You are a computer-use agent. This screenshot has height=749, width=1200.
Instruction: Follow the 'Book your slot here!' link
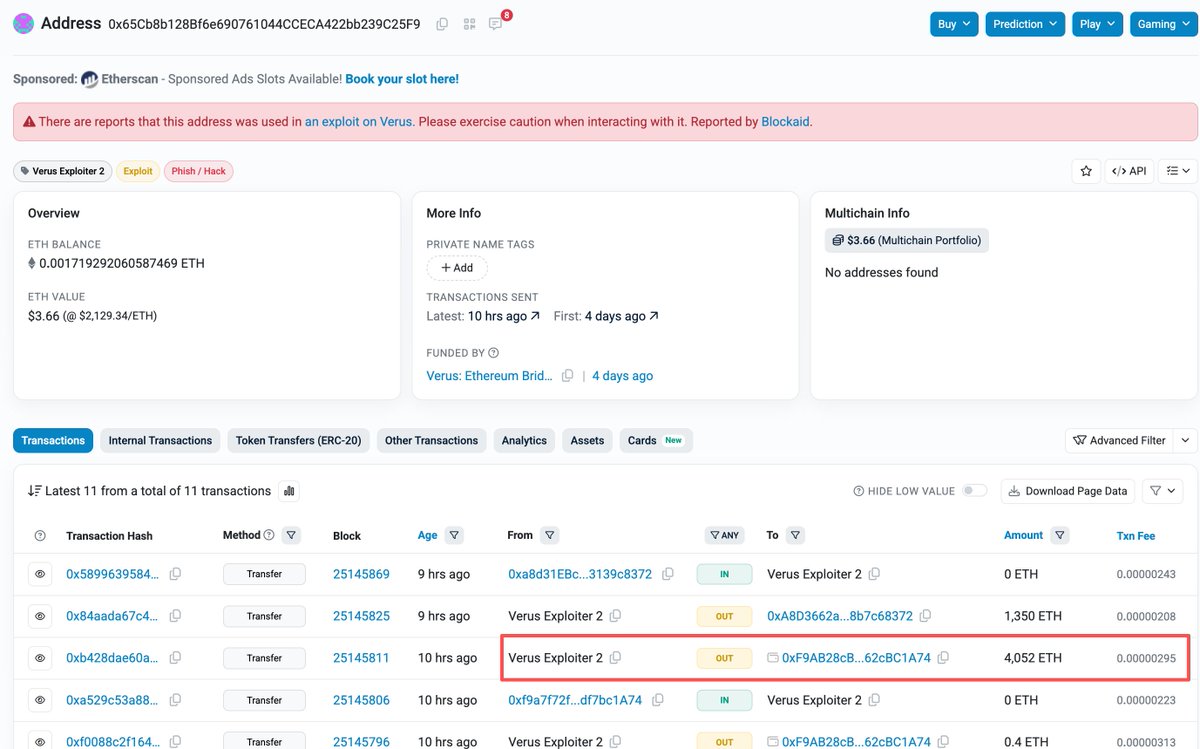coord(402,79)
